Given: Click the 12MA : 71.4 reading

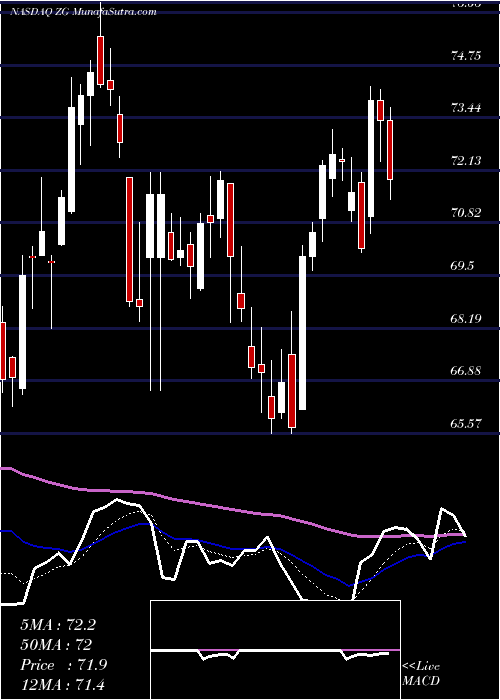Looking at the screenshot, I should click(x=62, y=684).
